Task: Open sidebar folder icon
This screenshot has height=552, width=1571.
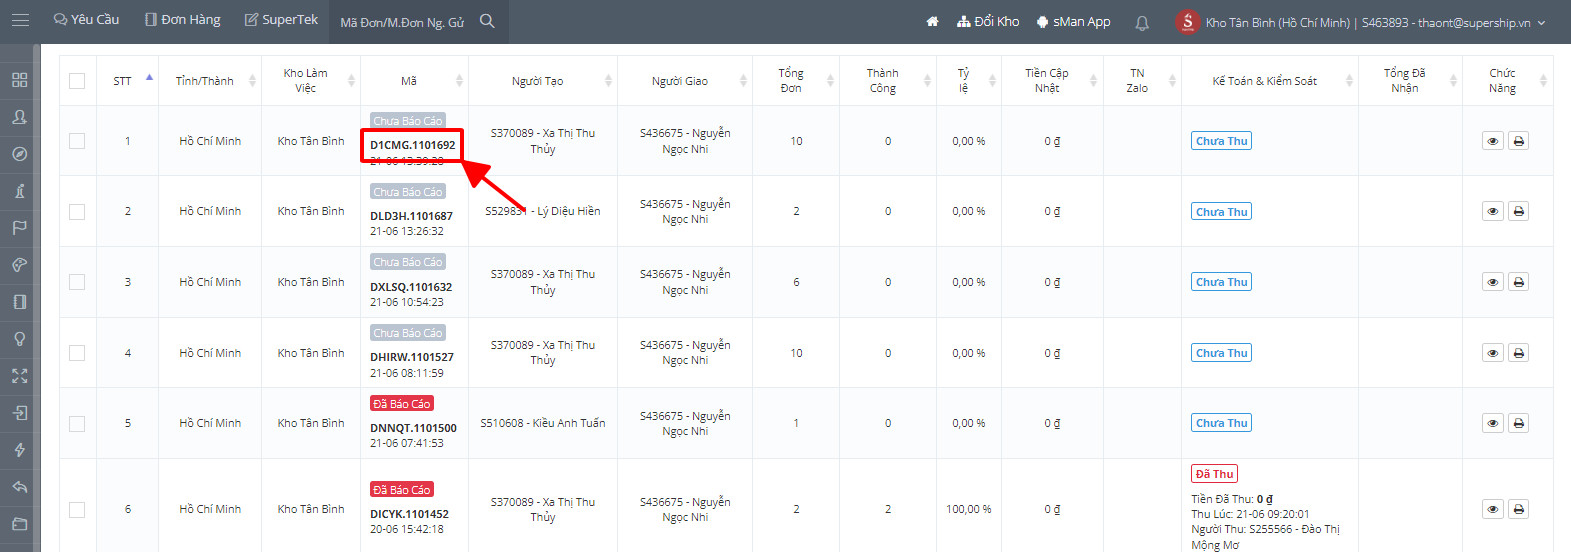Action: pyautogui.click(x=19, y=524)
